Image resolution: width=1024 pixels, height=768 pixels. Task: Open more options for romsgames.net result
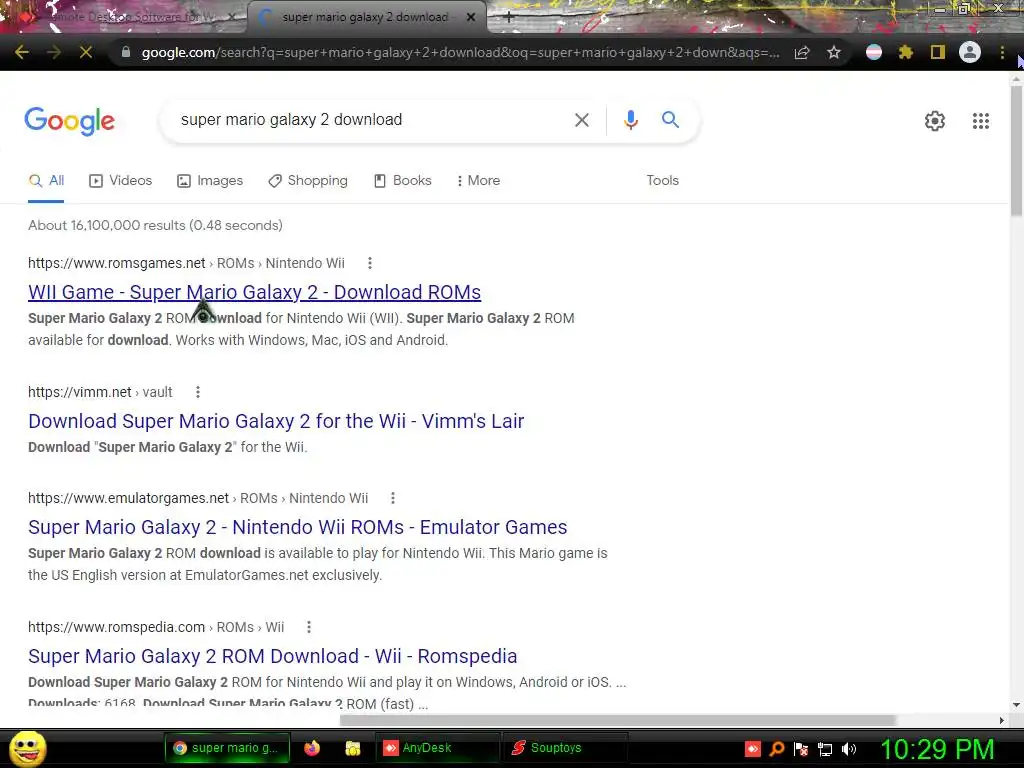pos(370,263)
